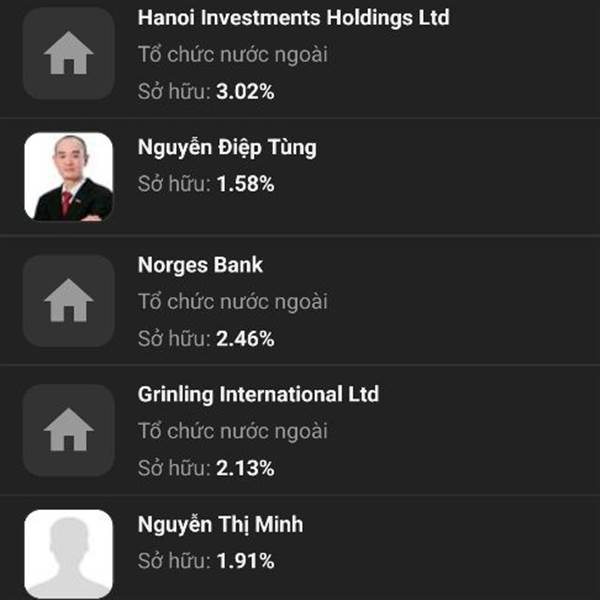Click "Sở hữu" label of Nguyễn Điệp Tùng
600x600 pixels.
[x=174, y=184]
